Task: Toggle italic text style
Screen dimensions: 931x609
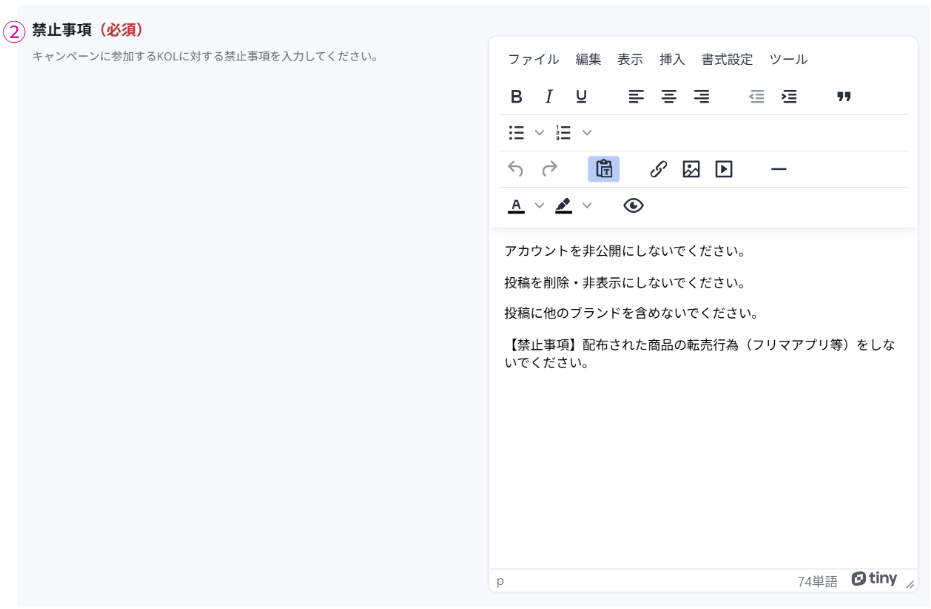Action: 549,97
